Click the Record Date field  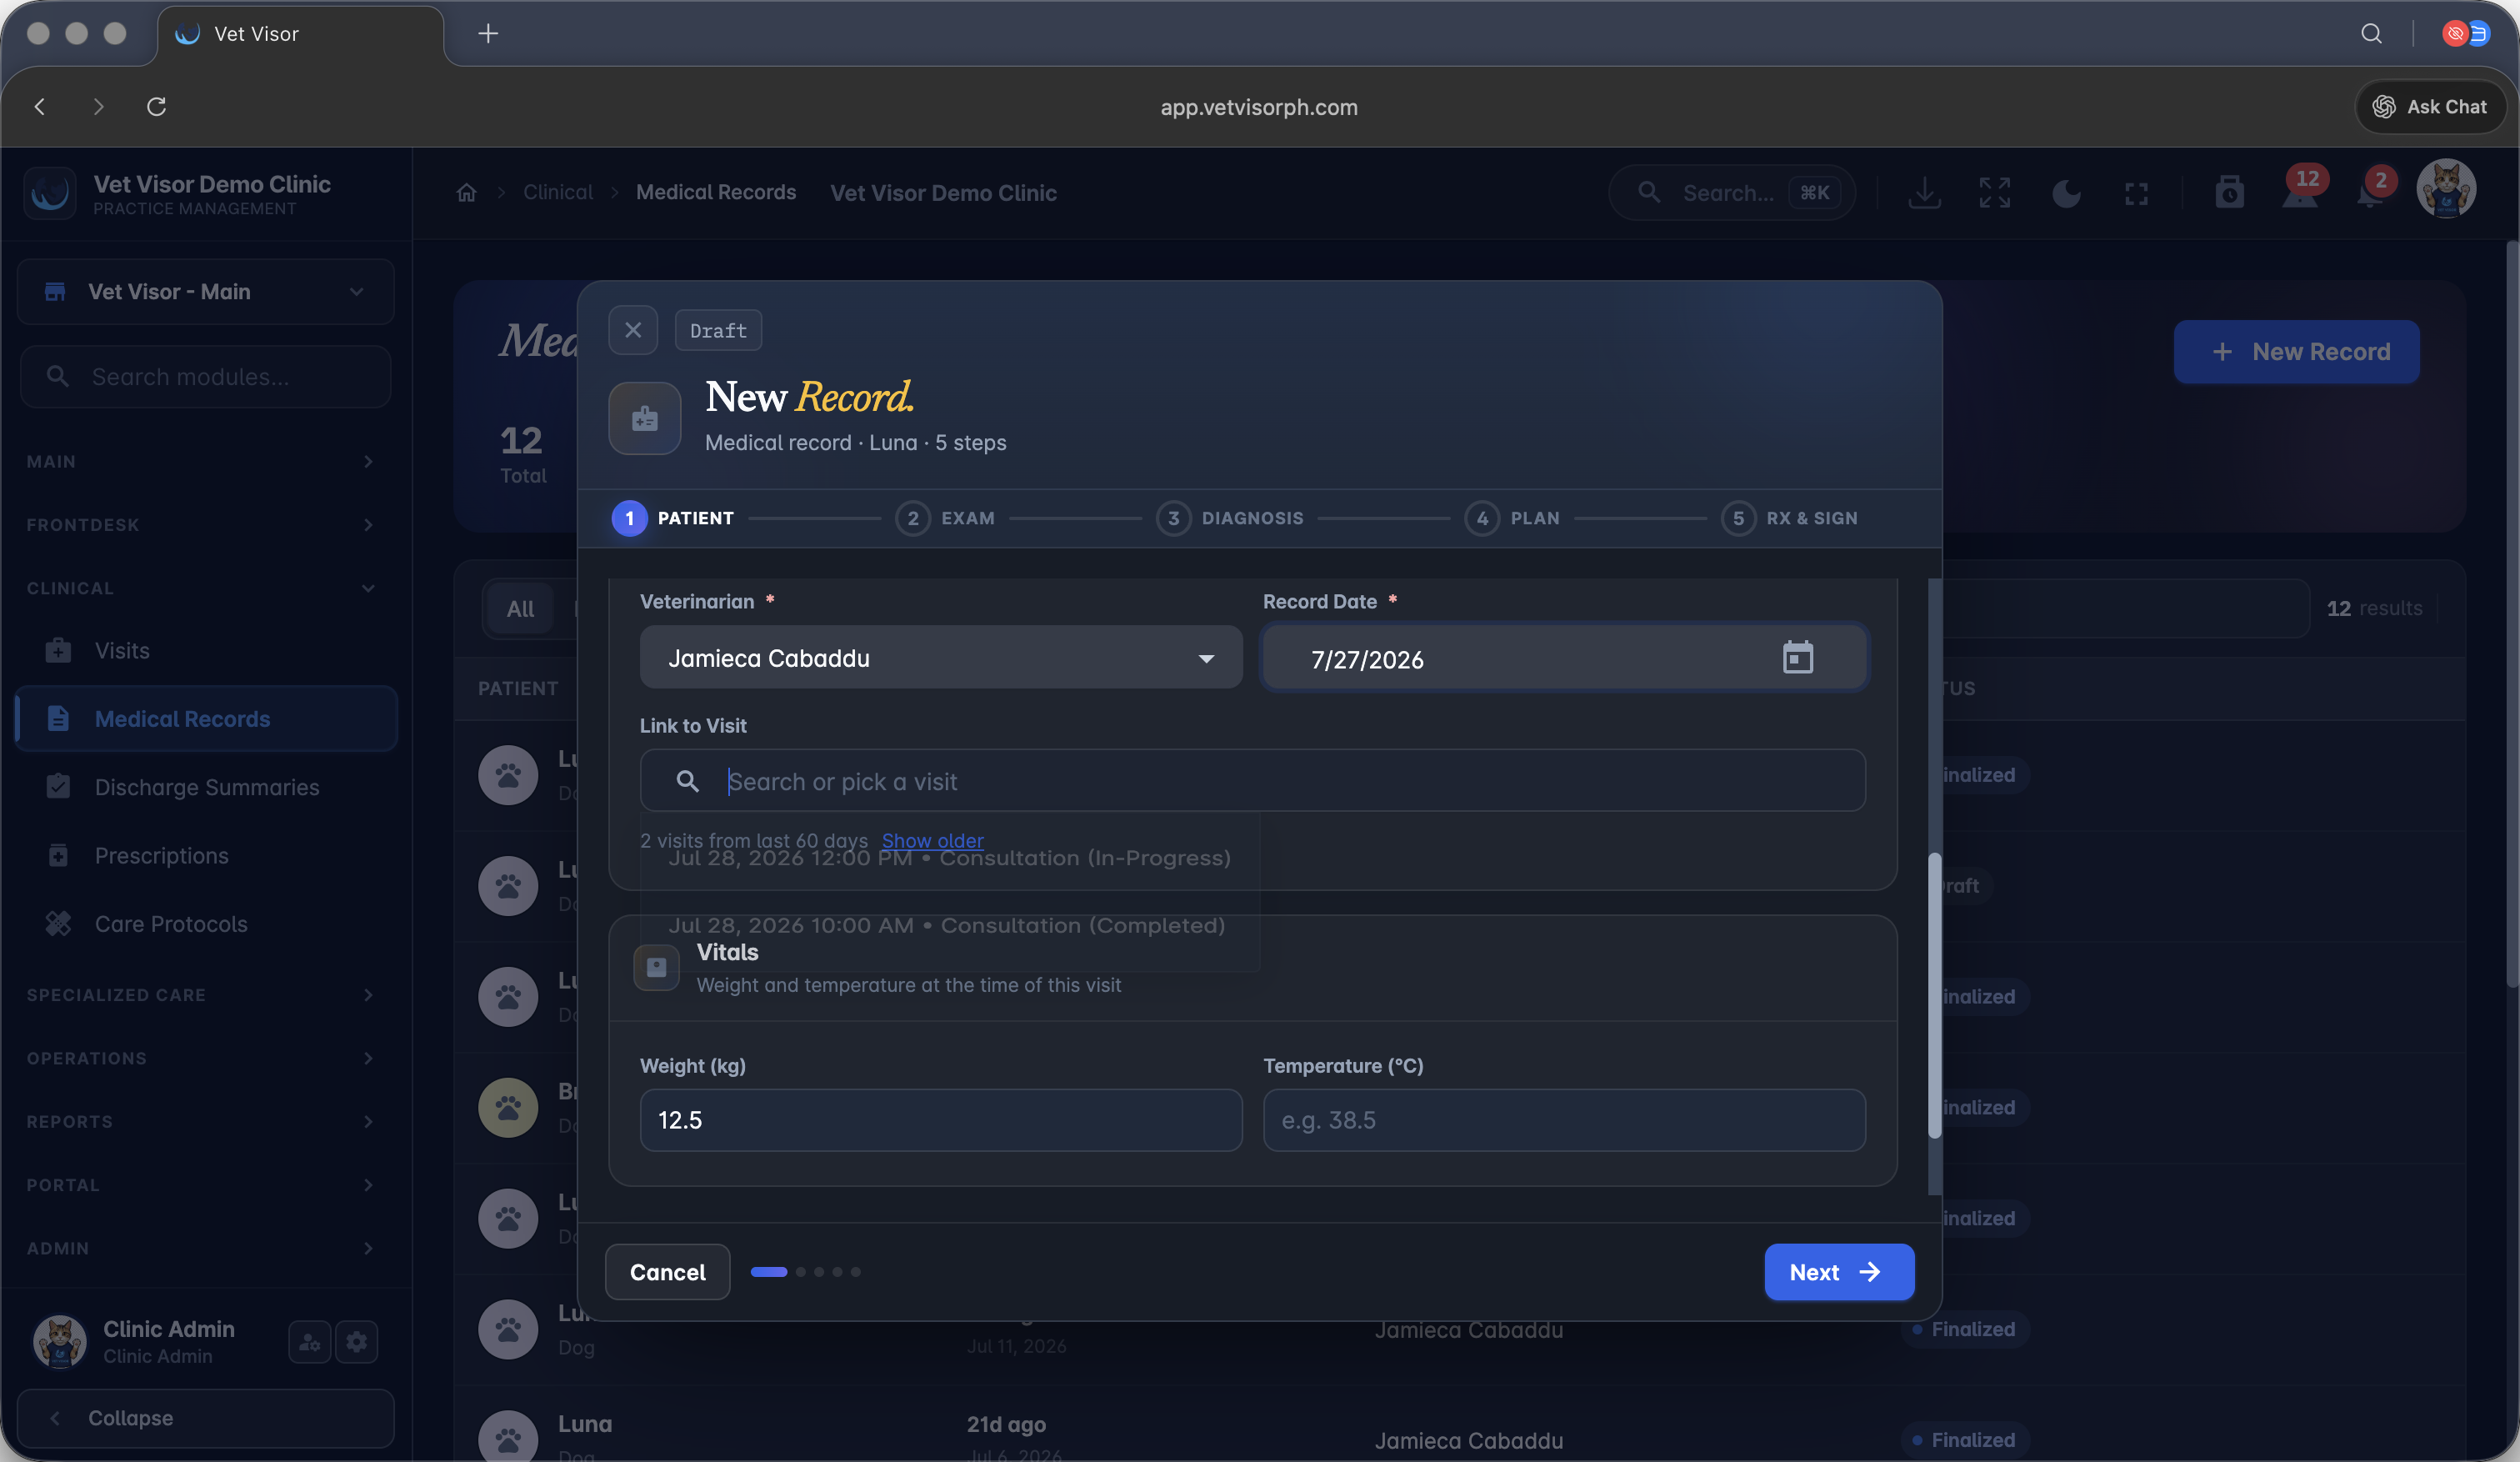(x=1564, y=658)
